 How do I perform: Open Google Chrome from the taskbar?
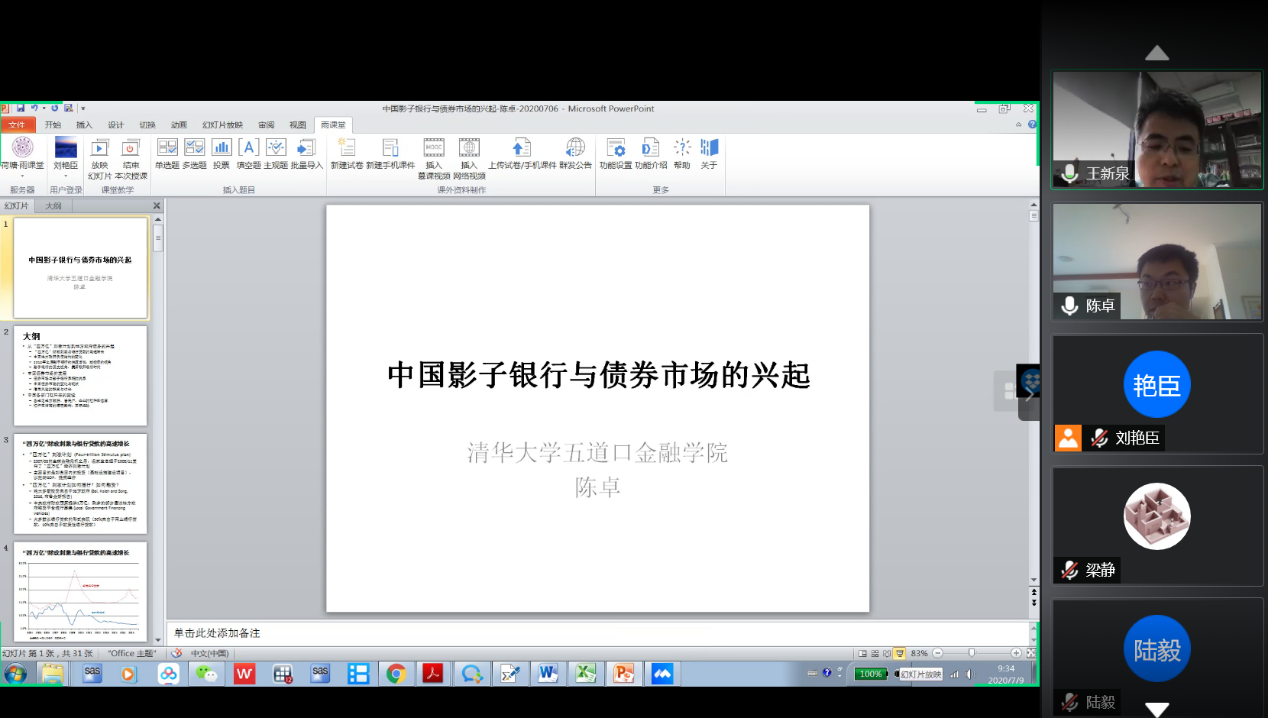pyautogui.click(x=396, y=674)
